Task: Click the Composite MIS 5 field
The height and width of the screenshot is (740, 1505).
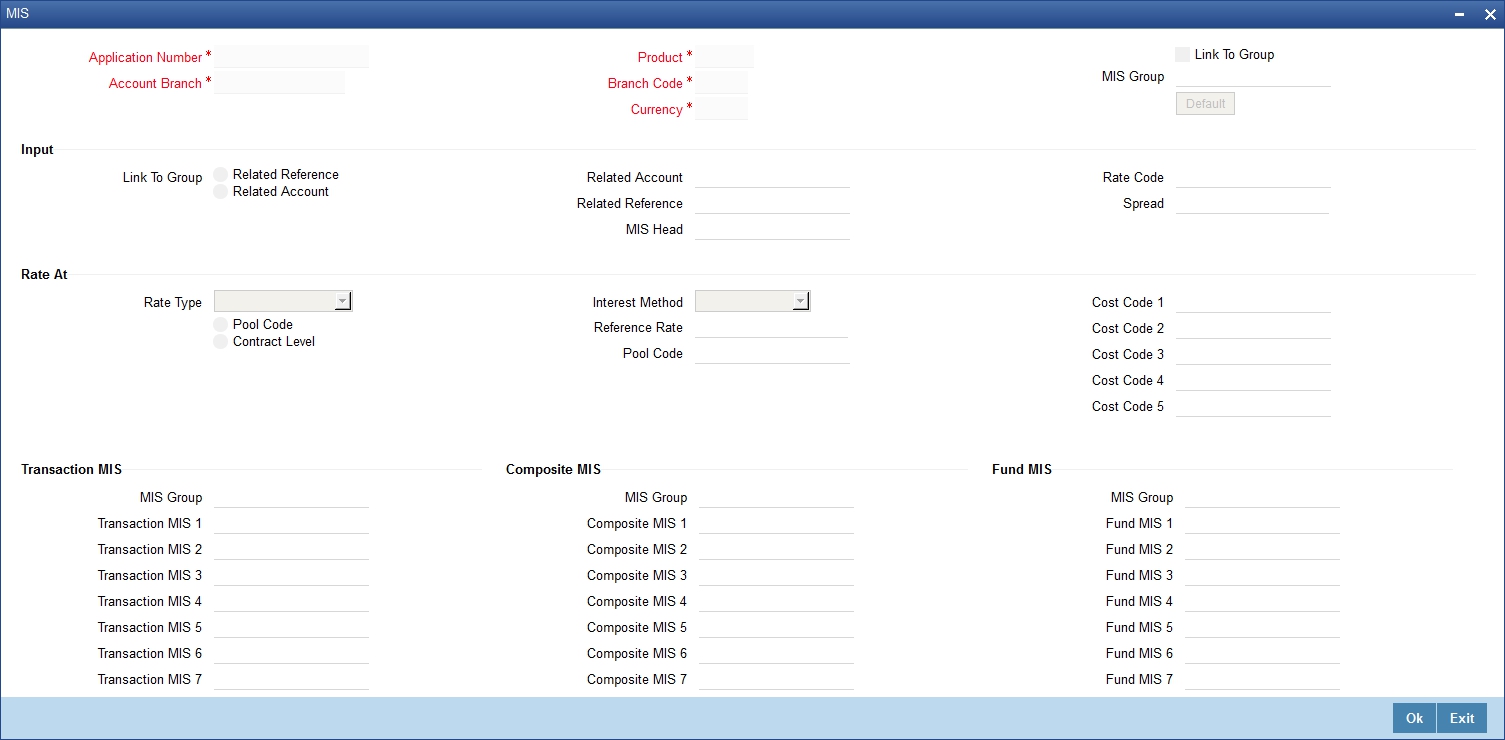Action: coord(776,627)
